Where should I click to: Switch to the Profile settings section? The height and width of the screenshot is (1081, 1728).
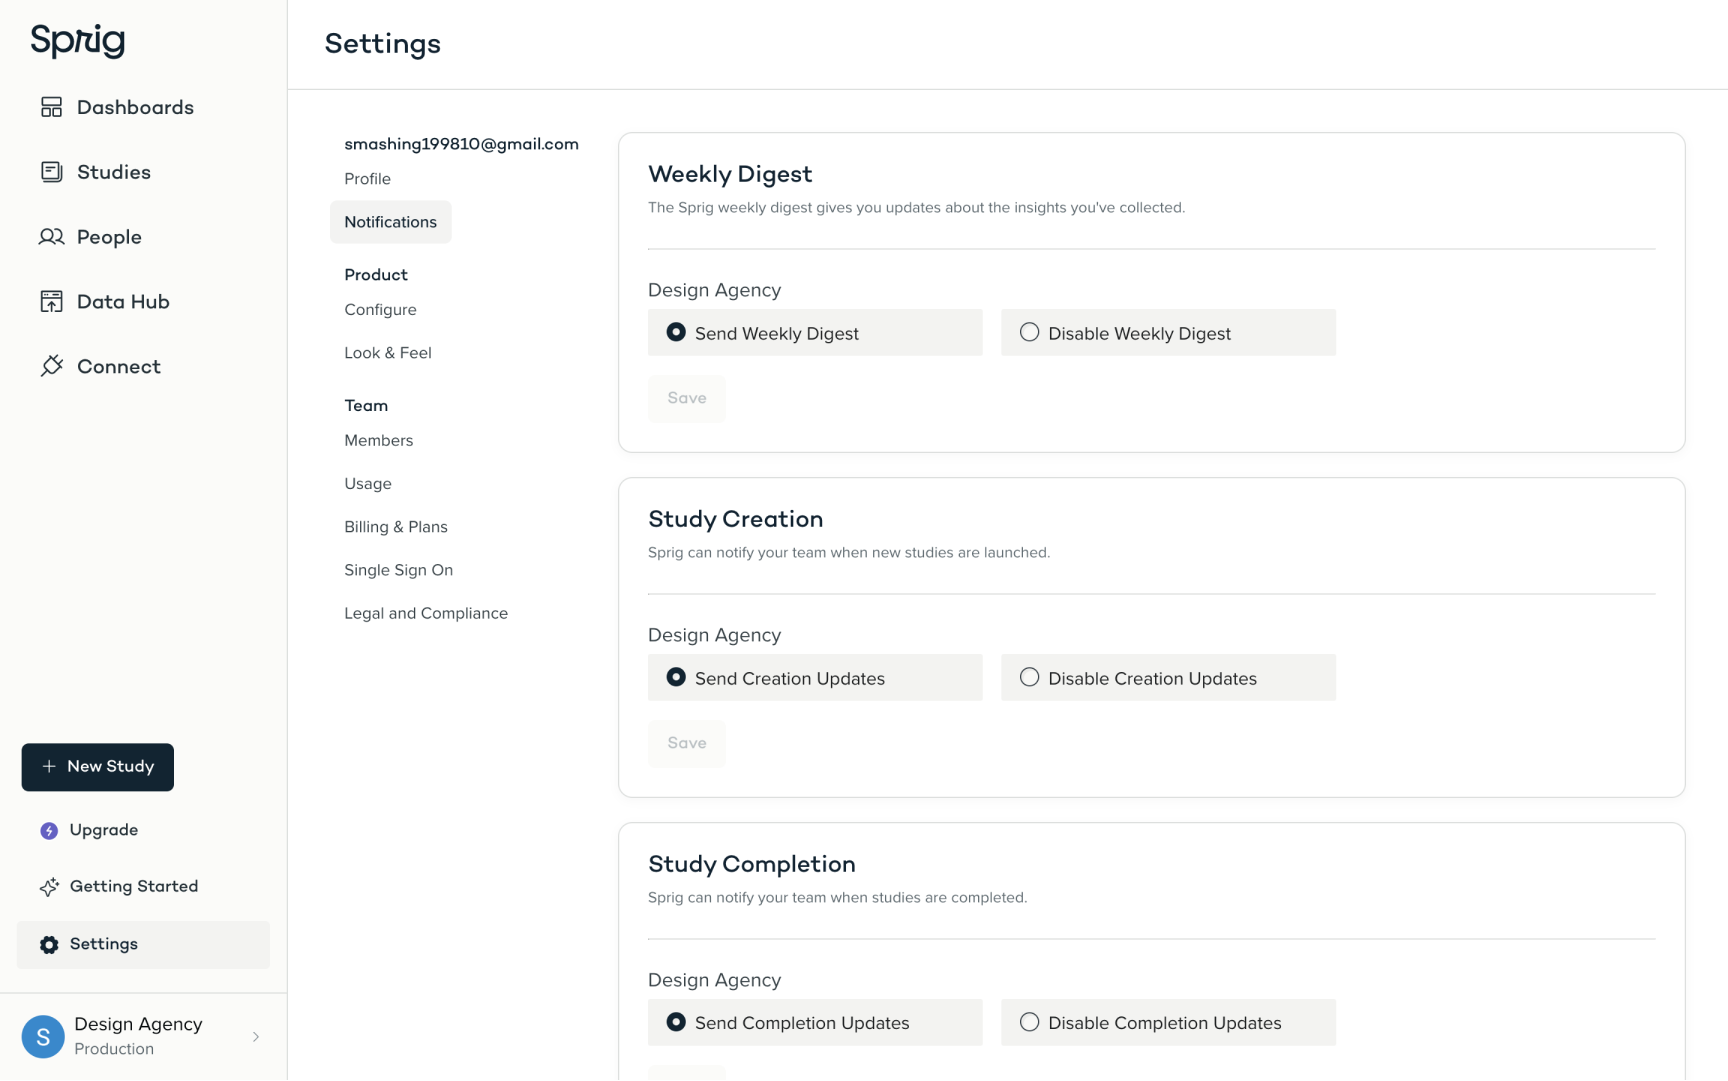click(367, 178)
